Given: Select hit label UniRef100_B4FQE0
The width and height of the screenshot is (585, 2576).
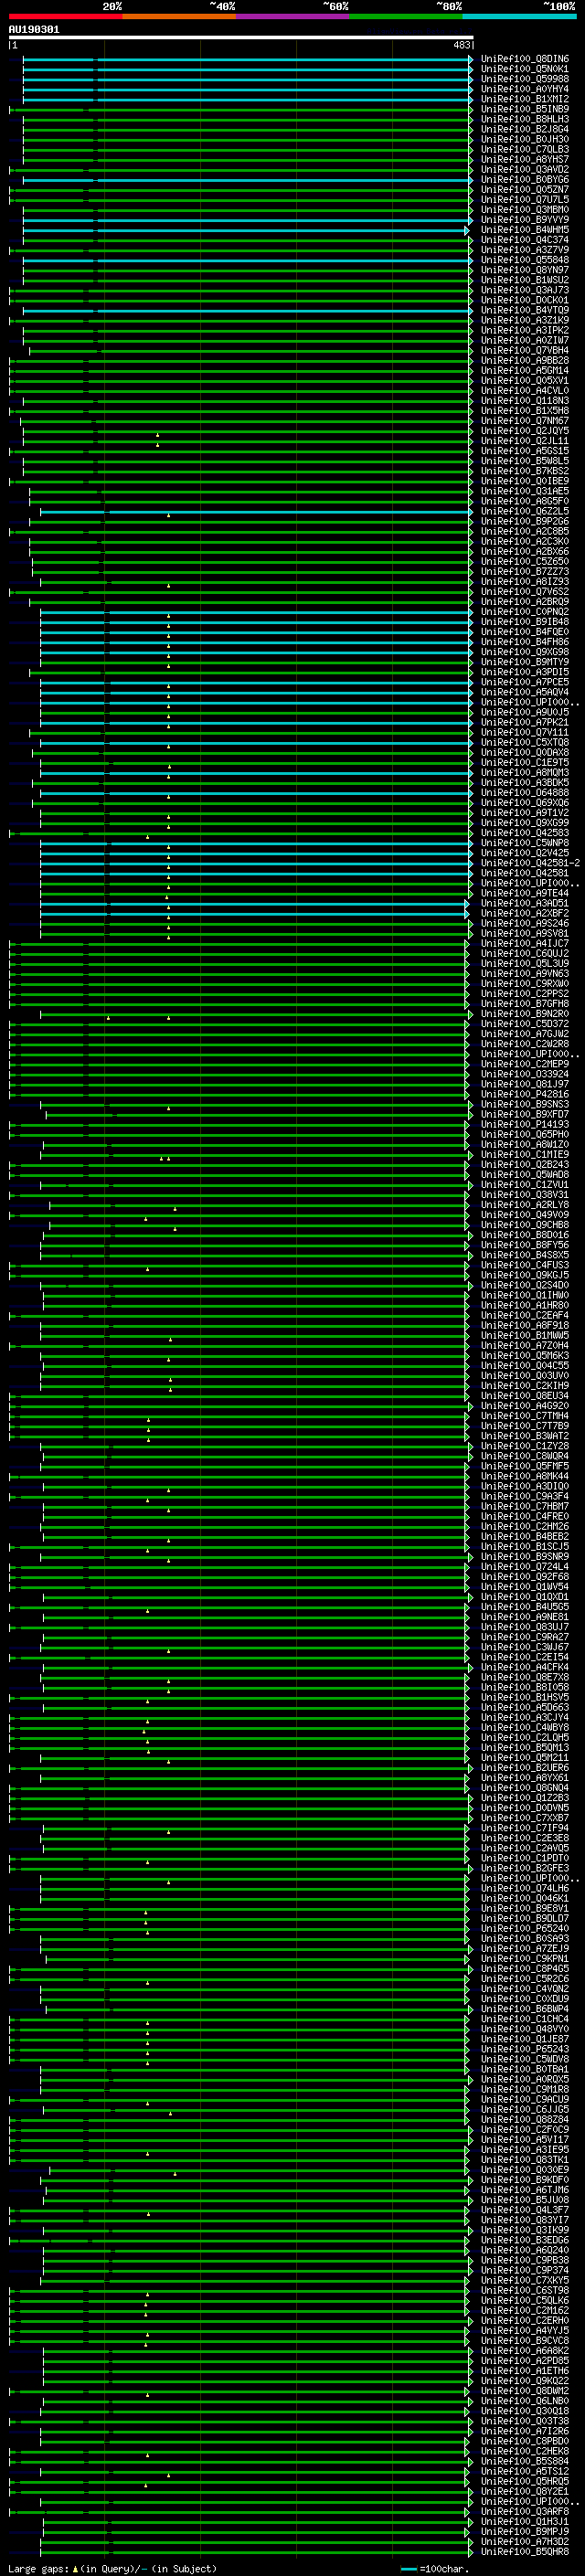Looking at the screenshot, I should click(x=525, y=632).
